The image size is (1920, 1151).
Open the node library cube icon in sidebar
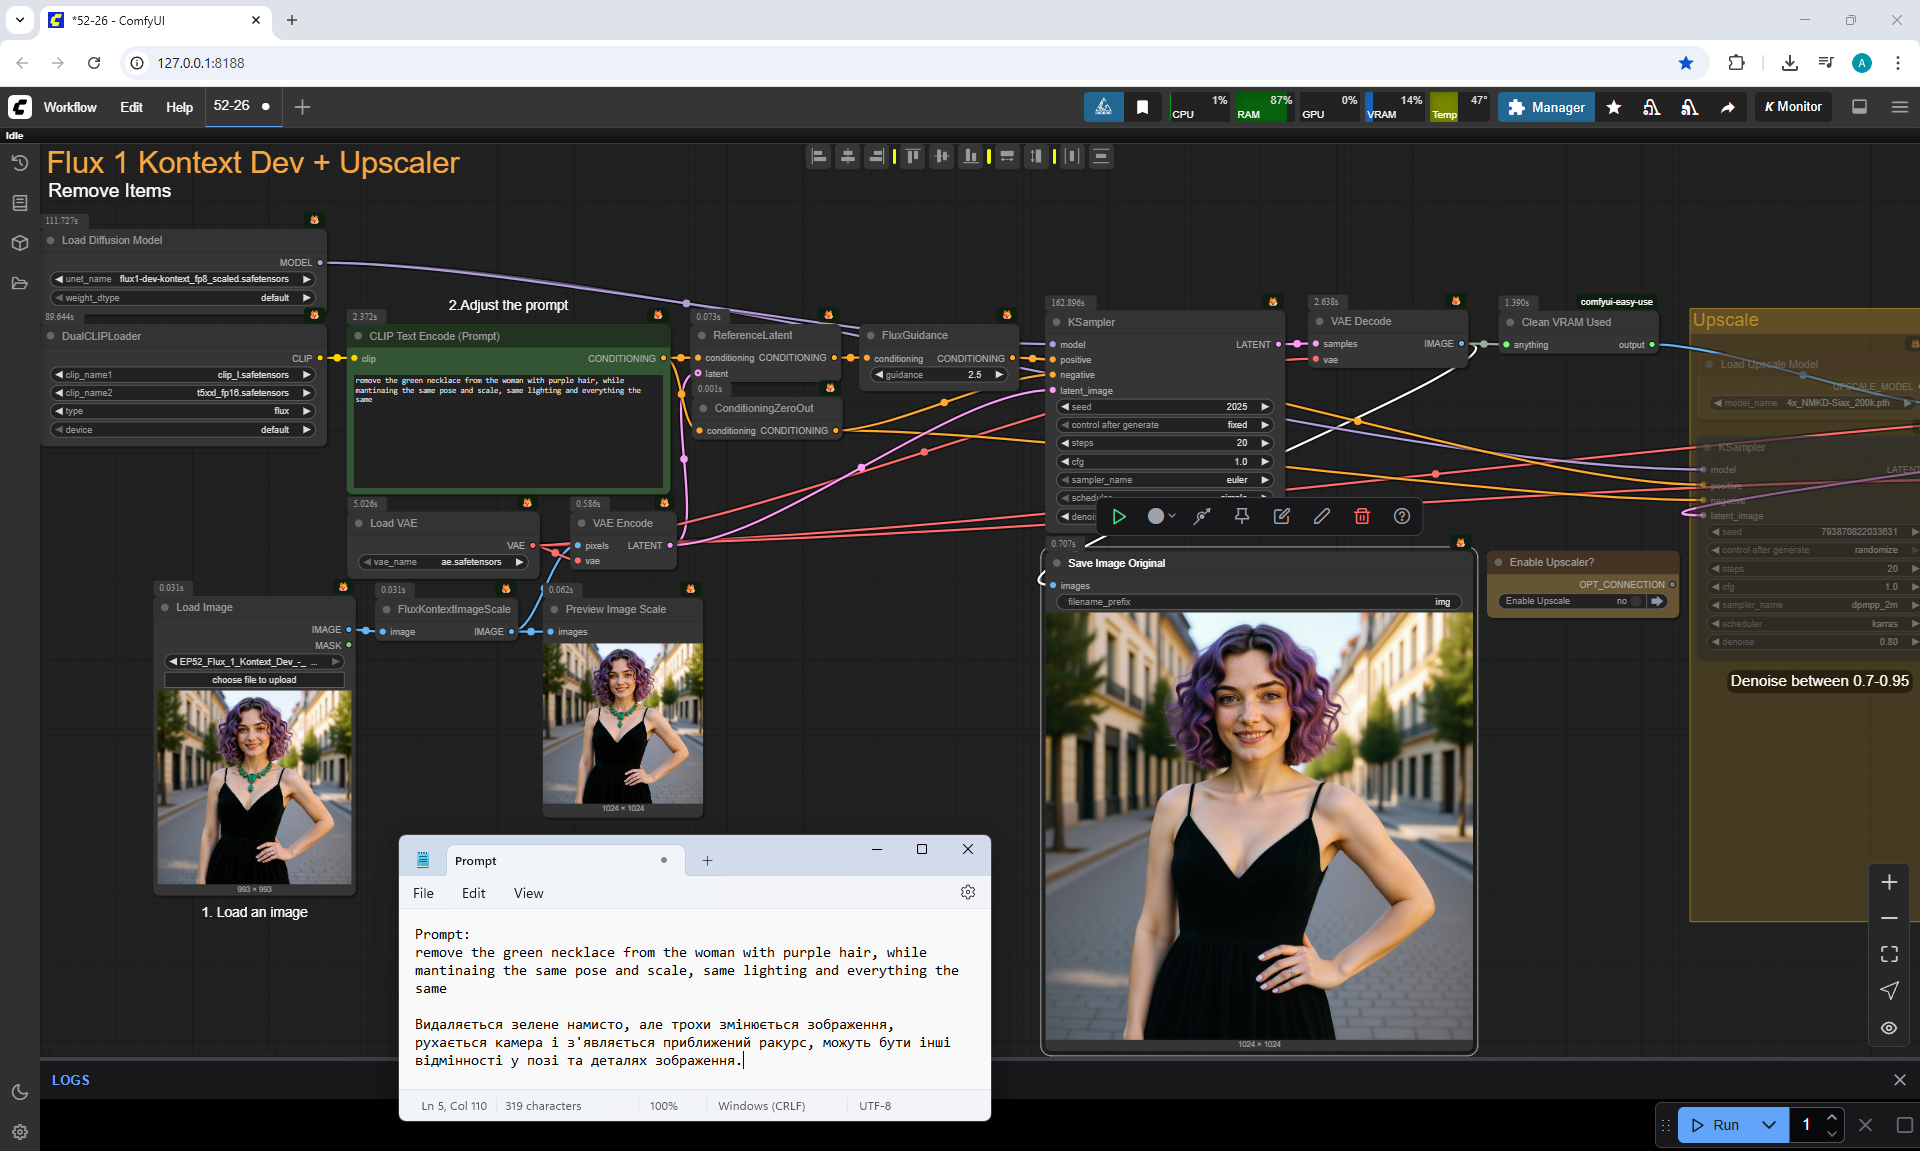[x=19, y=243]
